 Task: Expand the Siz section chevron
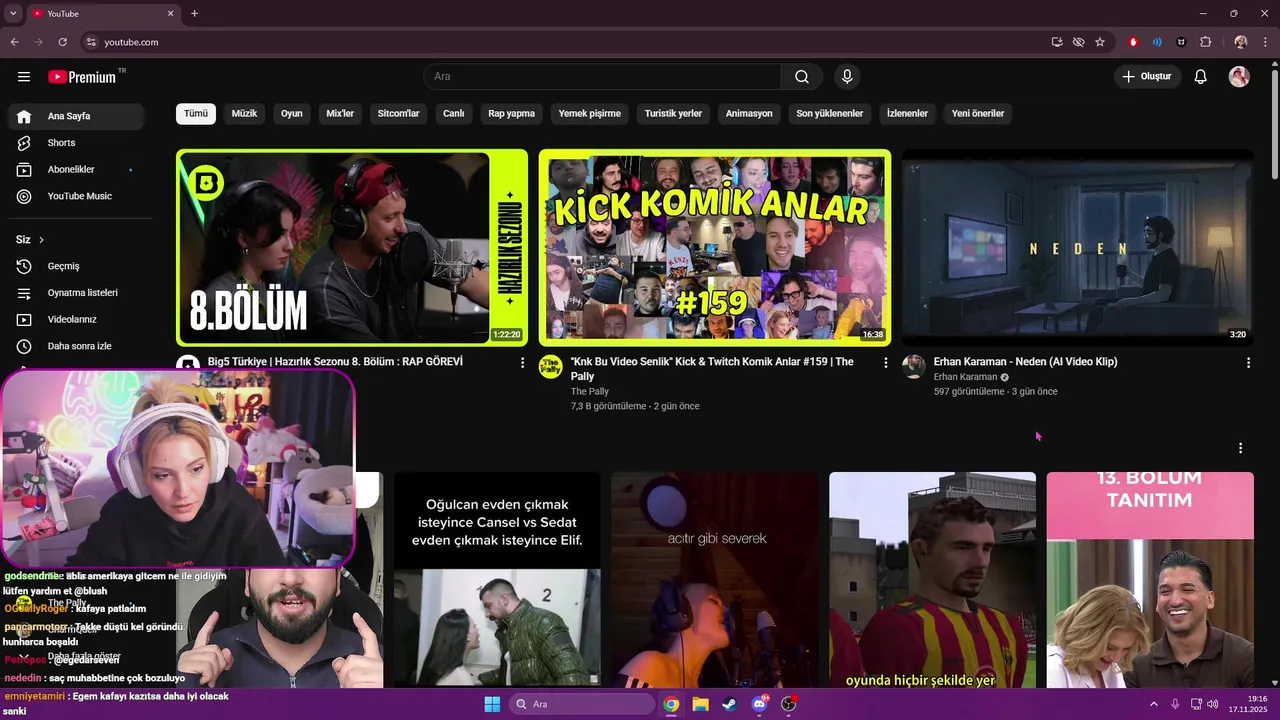point(41,240)
